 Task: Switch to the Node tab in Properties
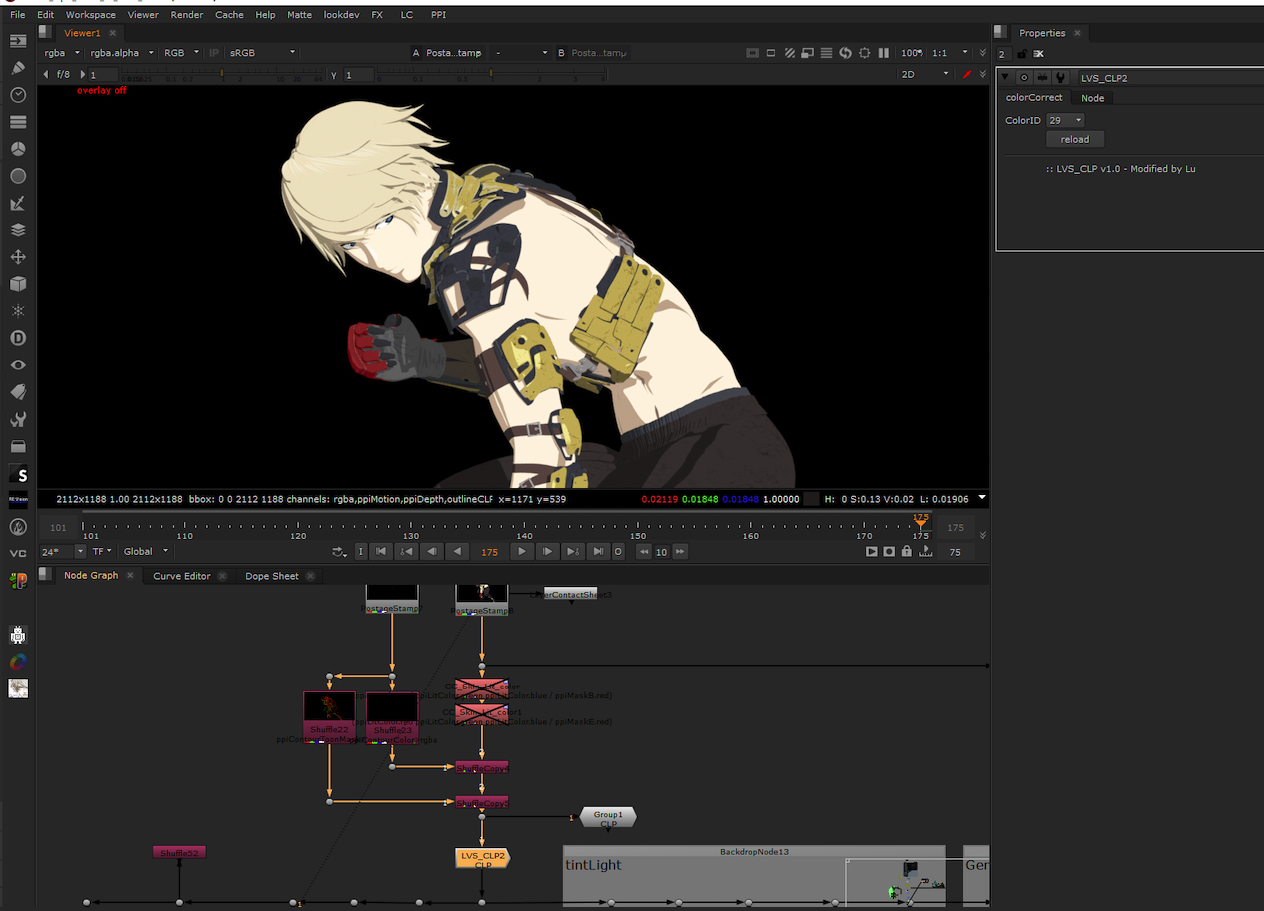[1093, 98]
